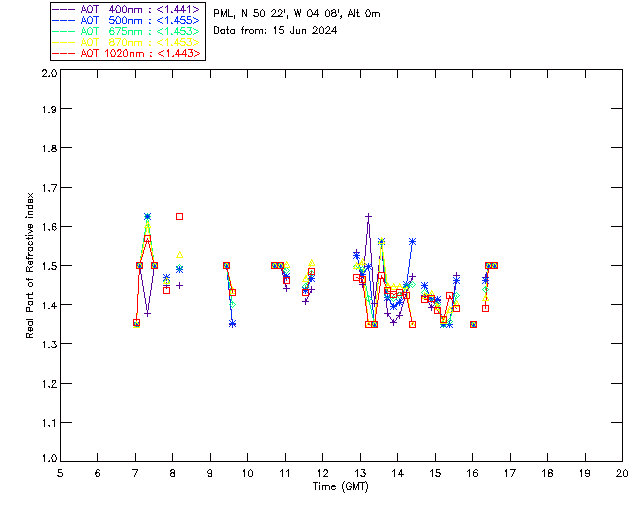Click x-axis tick label '16'
This screenshot has width=640, height=512.
pos(473,473)
